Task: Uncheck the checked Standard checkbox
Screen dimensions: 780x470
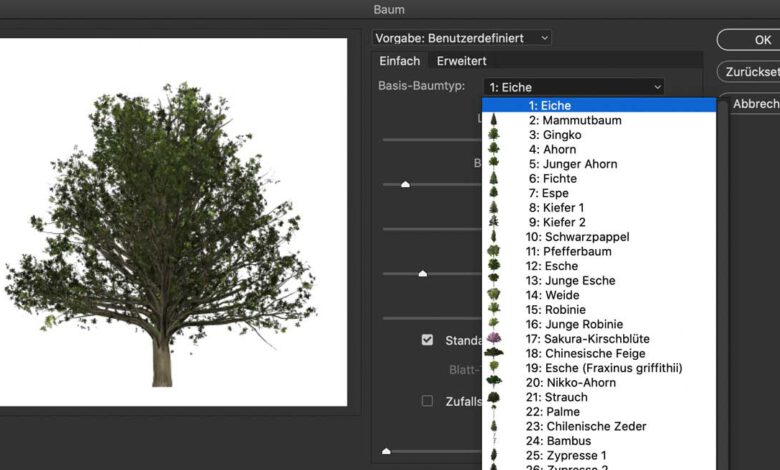Action: (x=427, y=340)
